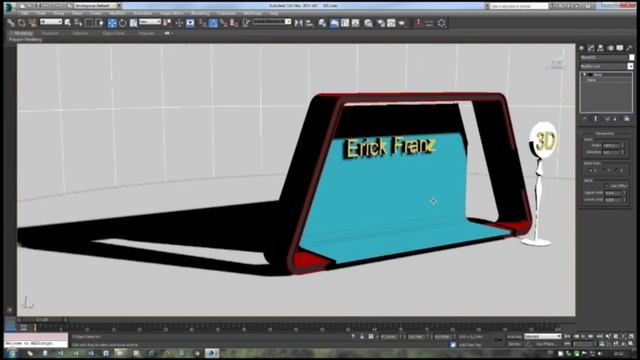640x360 pixels.
Task: Toggle Window/Crossing selection mode
Action: [100, 23]
